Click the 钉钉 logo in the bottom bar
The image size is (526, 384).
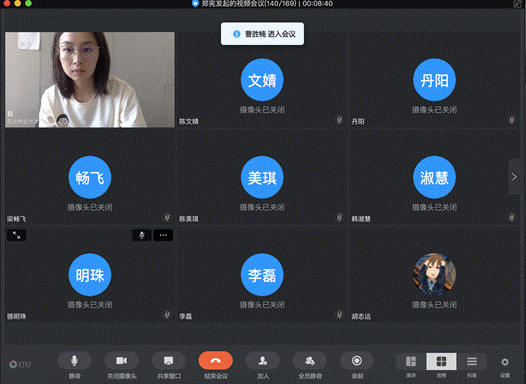click(x=20, y=364)
